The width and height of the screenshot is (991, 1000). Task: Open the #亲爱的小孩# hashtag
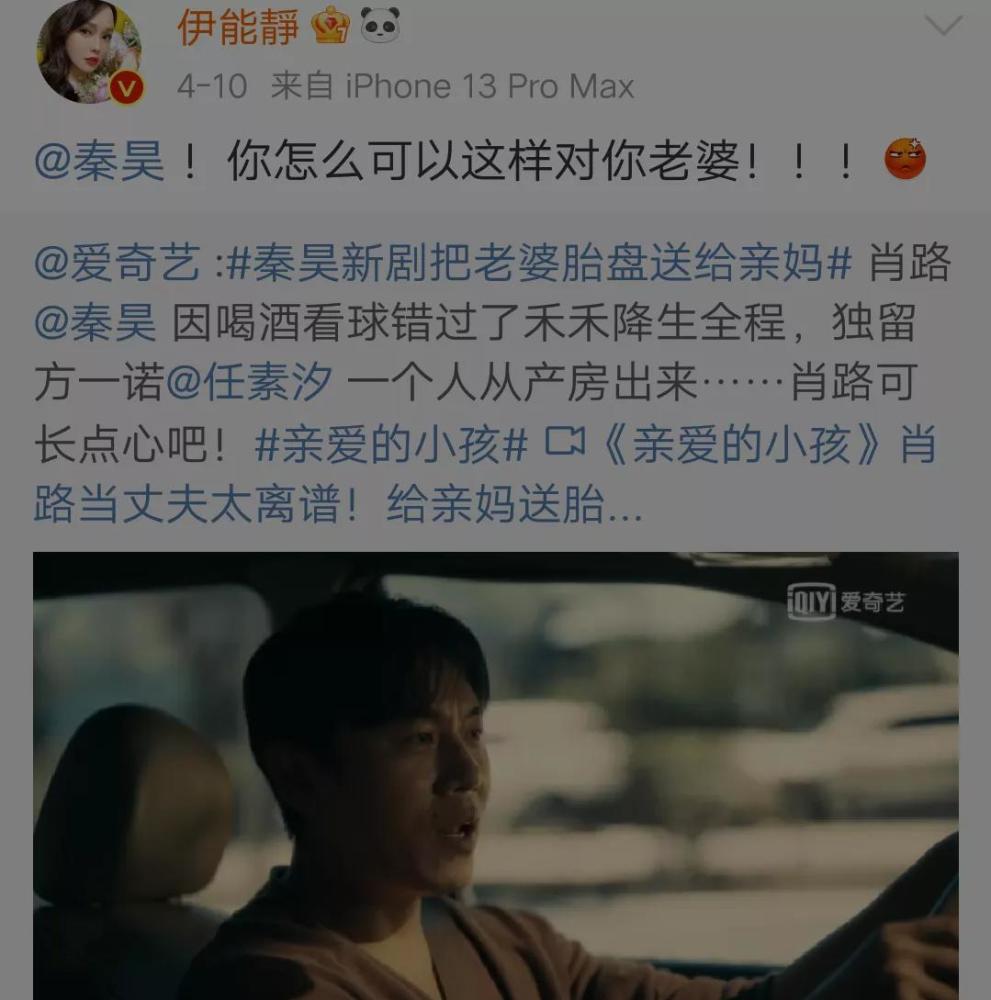click(392, 444)
